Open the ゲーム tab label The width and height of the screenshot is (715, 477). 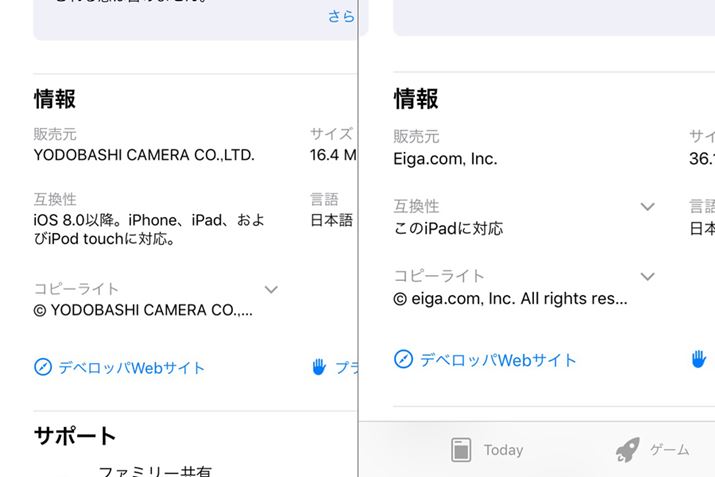[x=670, y=450]
